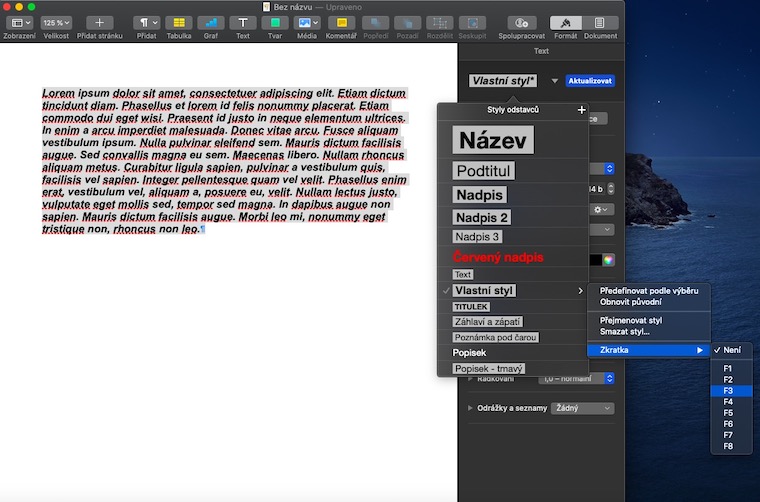Apply the TITULEK paragraph style
This screenshot has height=502, width=760.
pyautogui.click(x=471, y=307)
